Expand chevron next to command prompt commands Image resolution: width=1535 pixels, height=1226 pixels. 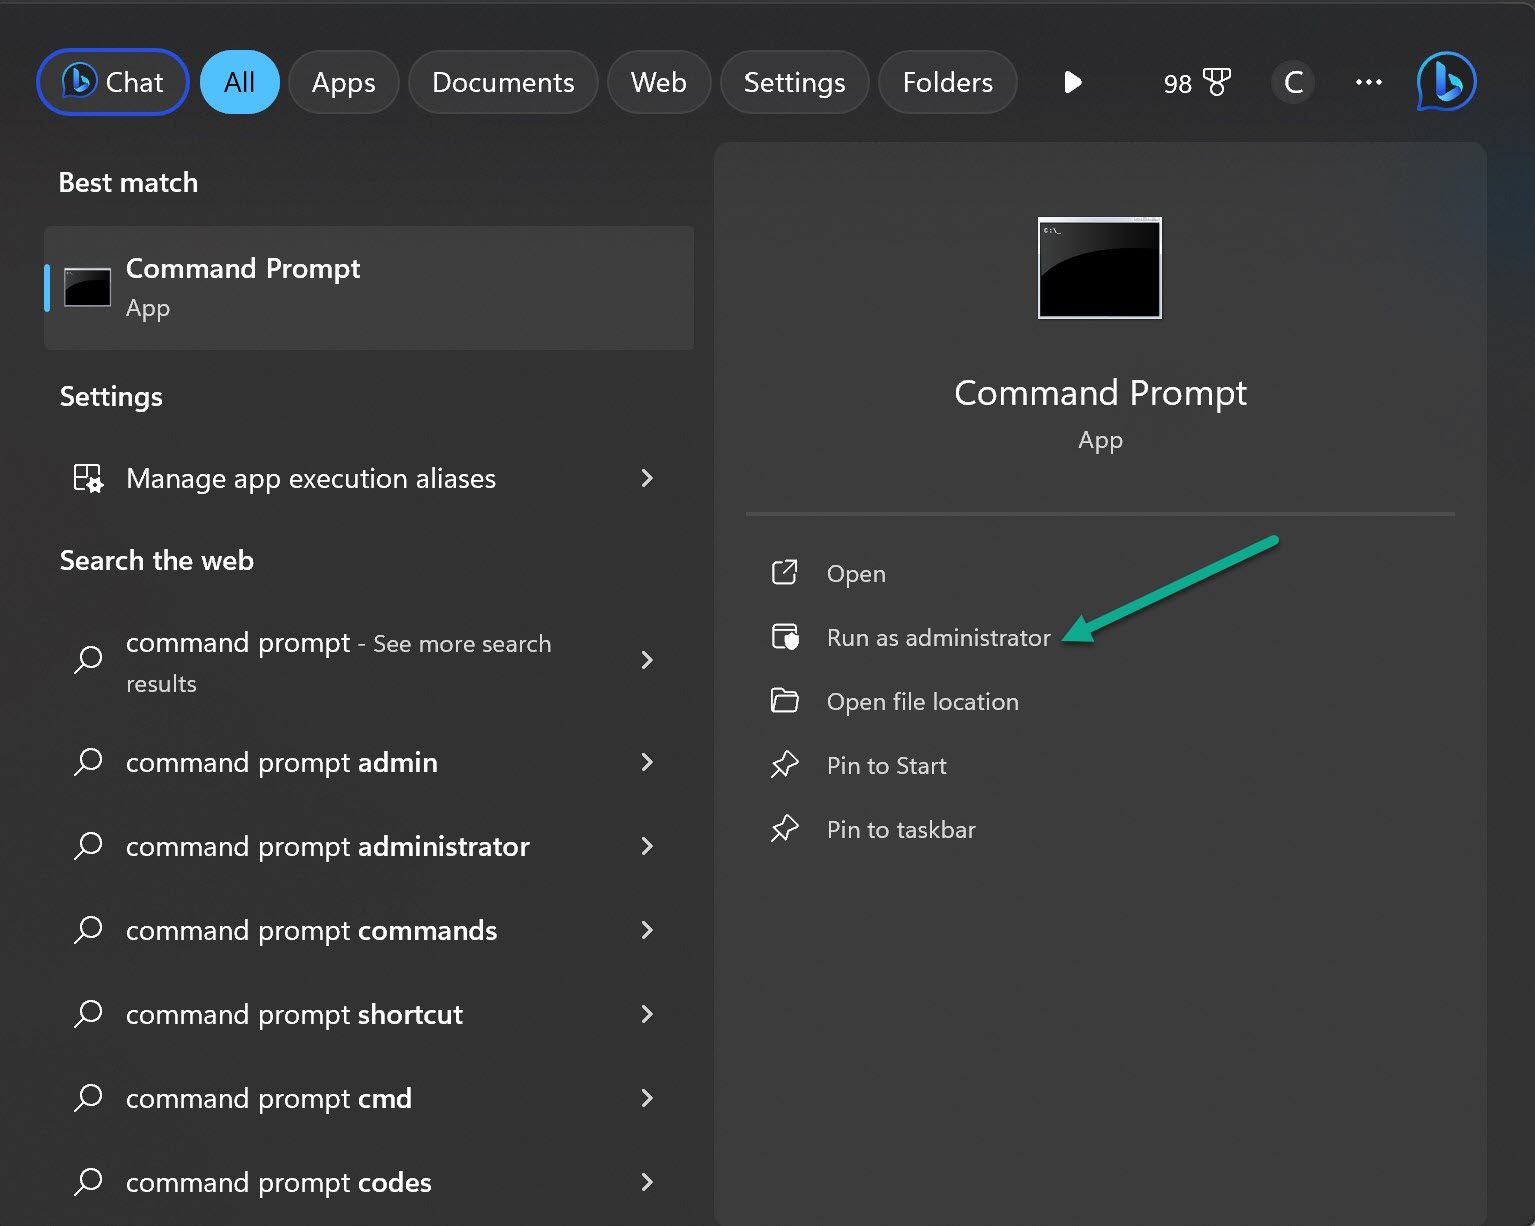click(x=647, y=930)
